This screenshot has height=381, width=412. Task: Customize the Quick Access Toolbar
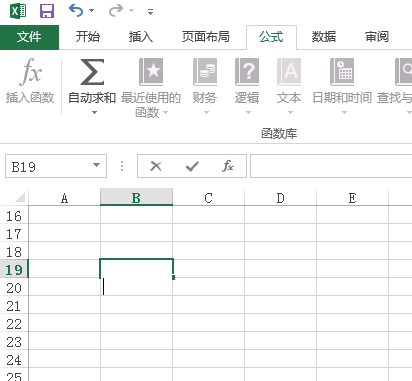point(151,12)
